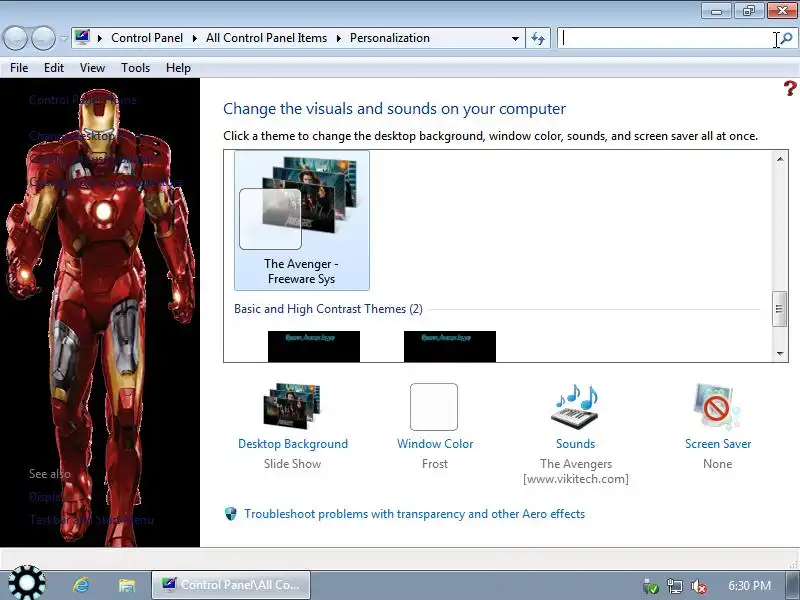Click the search magnifier icon
This screenshot has height=600, width=800.
pos(787,38)
